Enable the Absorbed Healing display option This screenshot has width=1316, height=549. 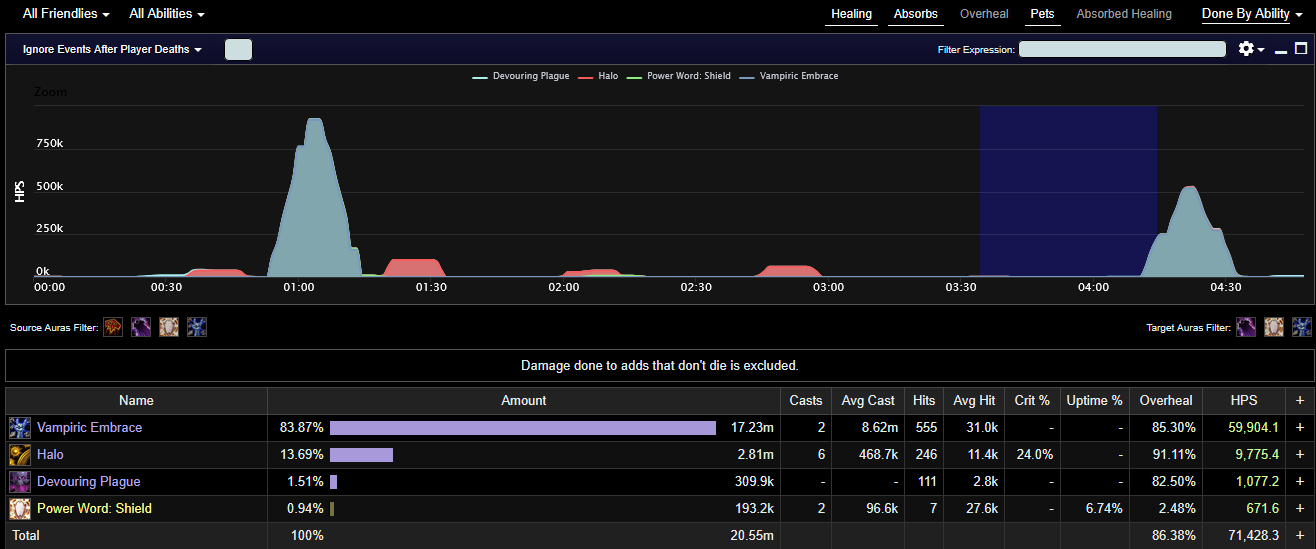point(1123,14)
